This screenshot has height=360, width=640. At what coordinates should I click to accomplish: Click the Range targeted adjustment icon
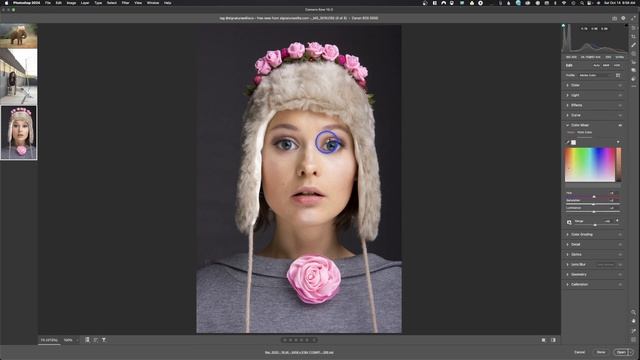coord(569,222)
